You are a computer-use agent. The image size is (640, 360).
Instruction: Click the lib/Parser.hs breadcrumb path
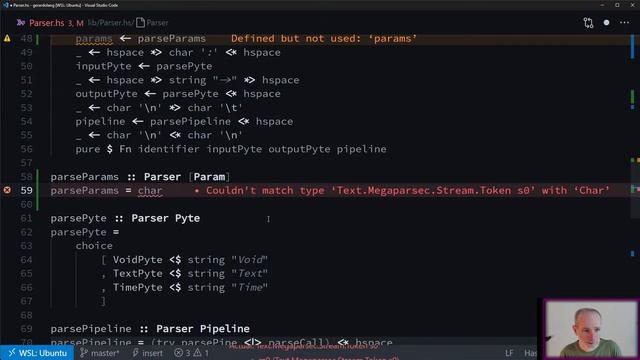tap(110, 23)
